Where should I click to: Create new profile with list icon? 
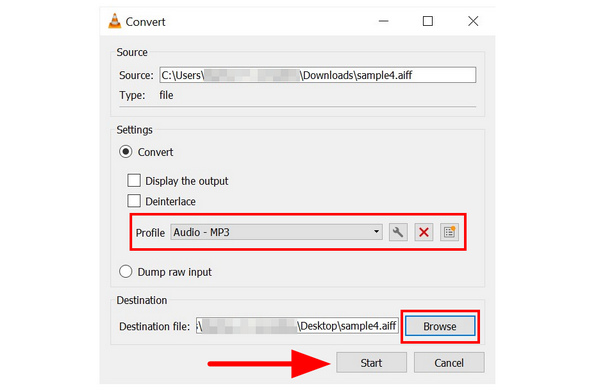(x=449, y=232)
